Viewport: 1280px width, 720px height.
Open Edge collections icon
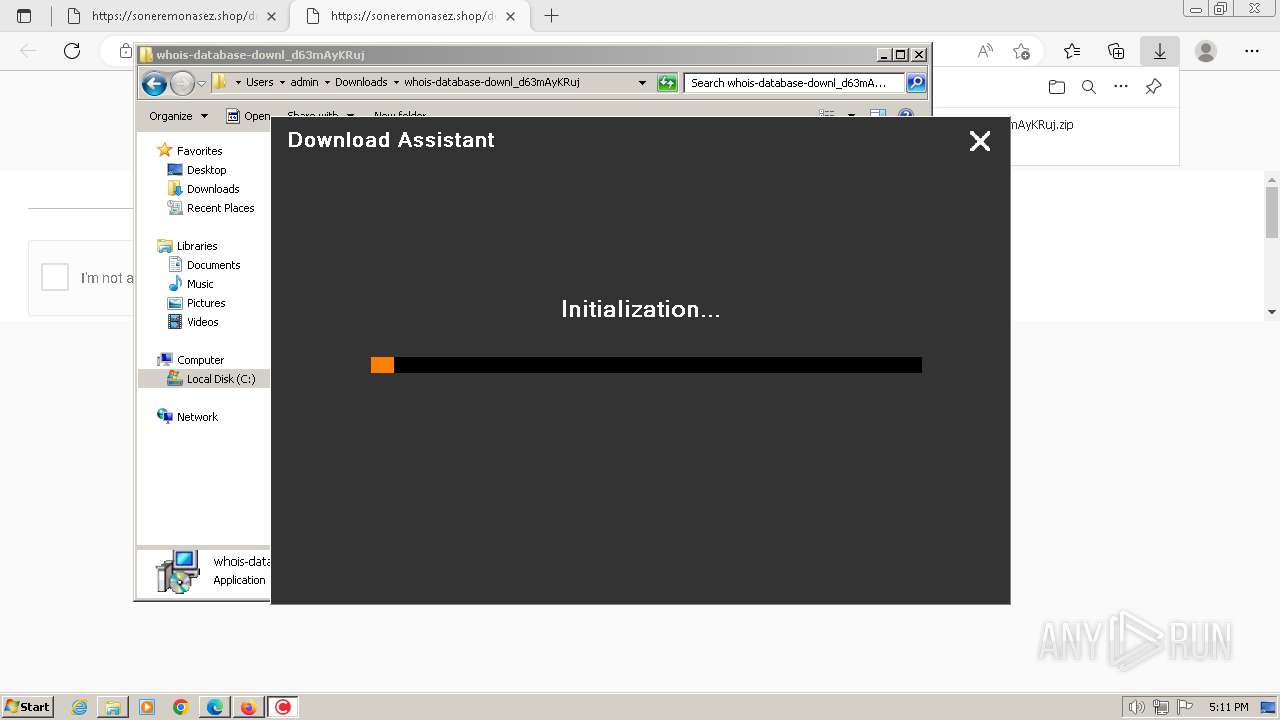[1116, 51]
